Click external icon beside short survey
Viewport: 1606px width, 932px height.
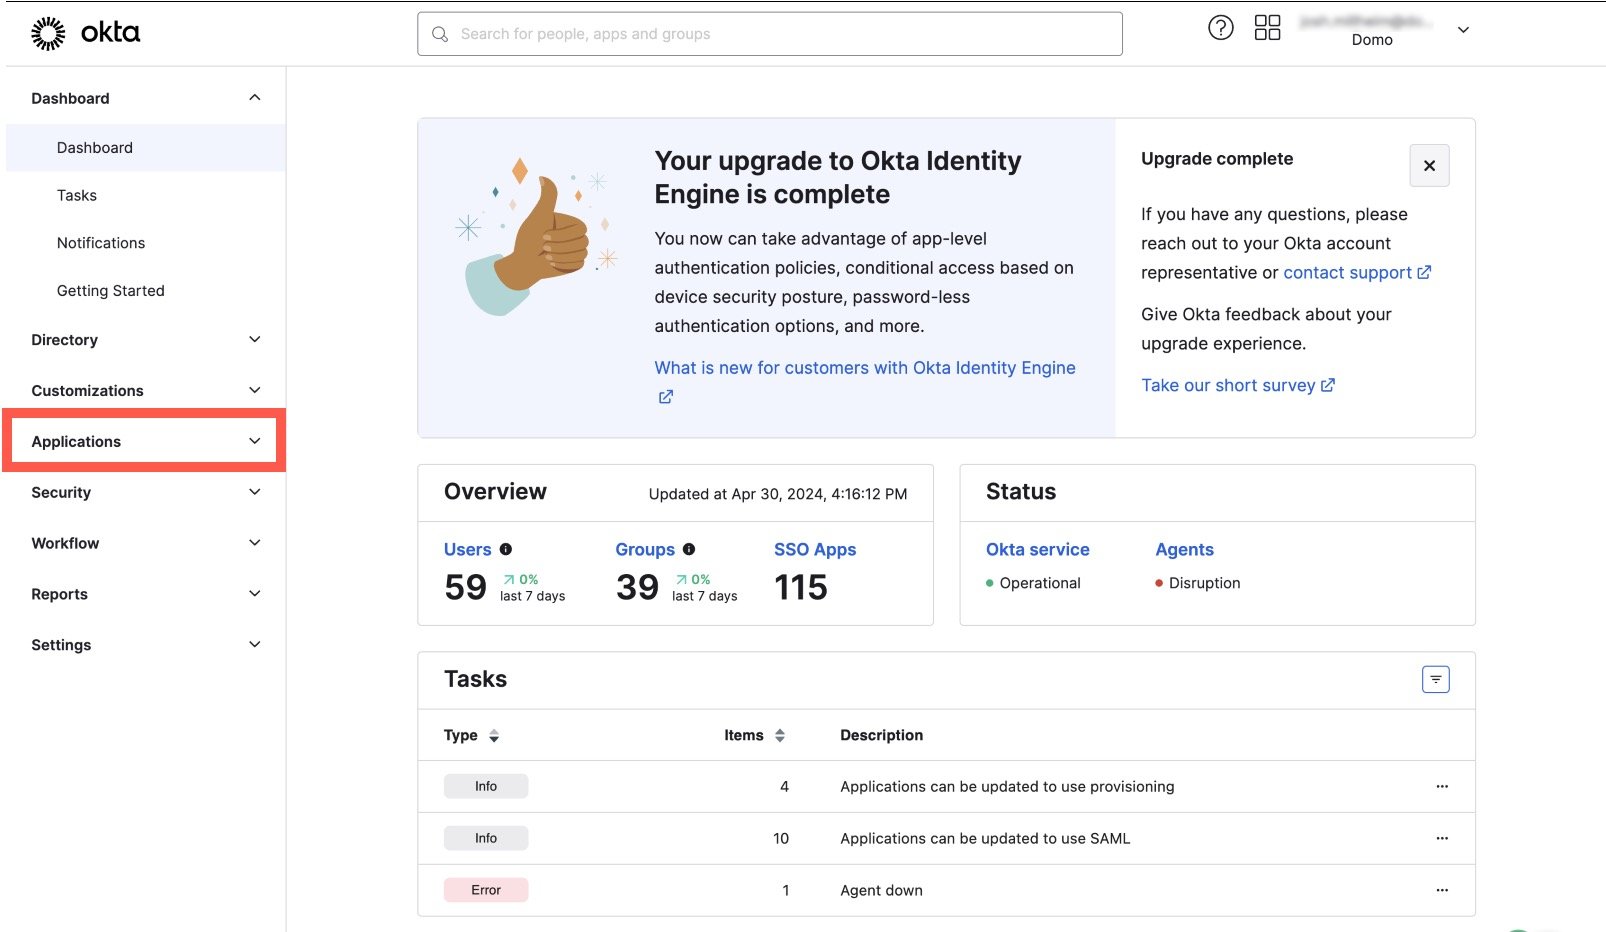click(x=1328, y=385)
